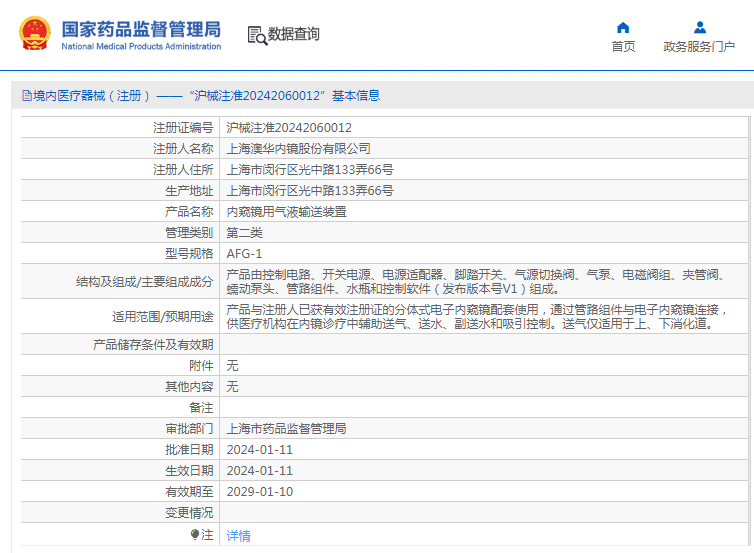Click the lightbulb icon beside 注

(x=195, y=534)
